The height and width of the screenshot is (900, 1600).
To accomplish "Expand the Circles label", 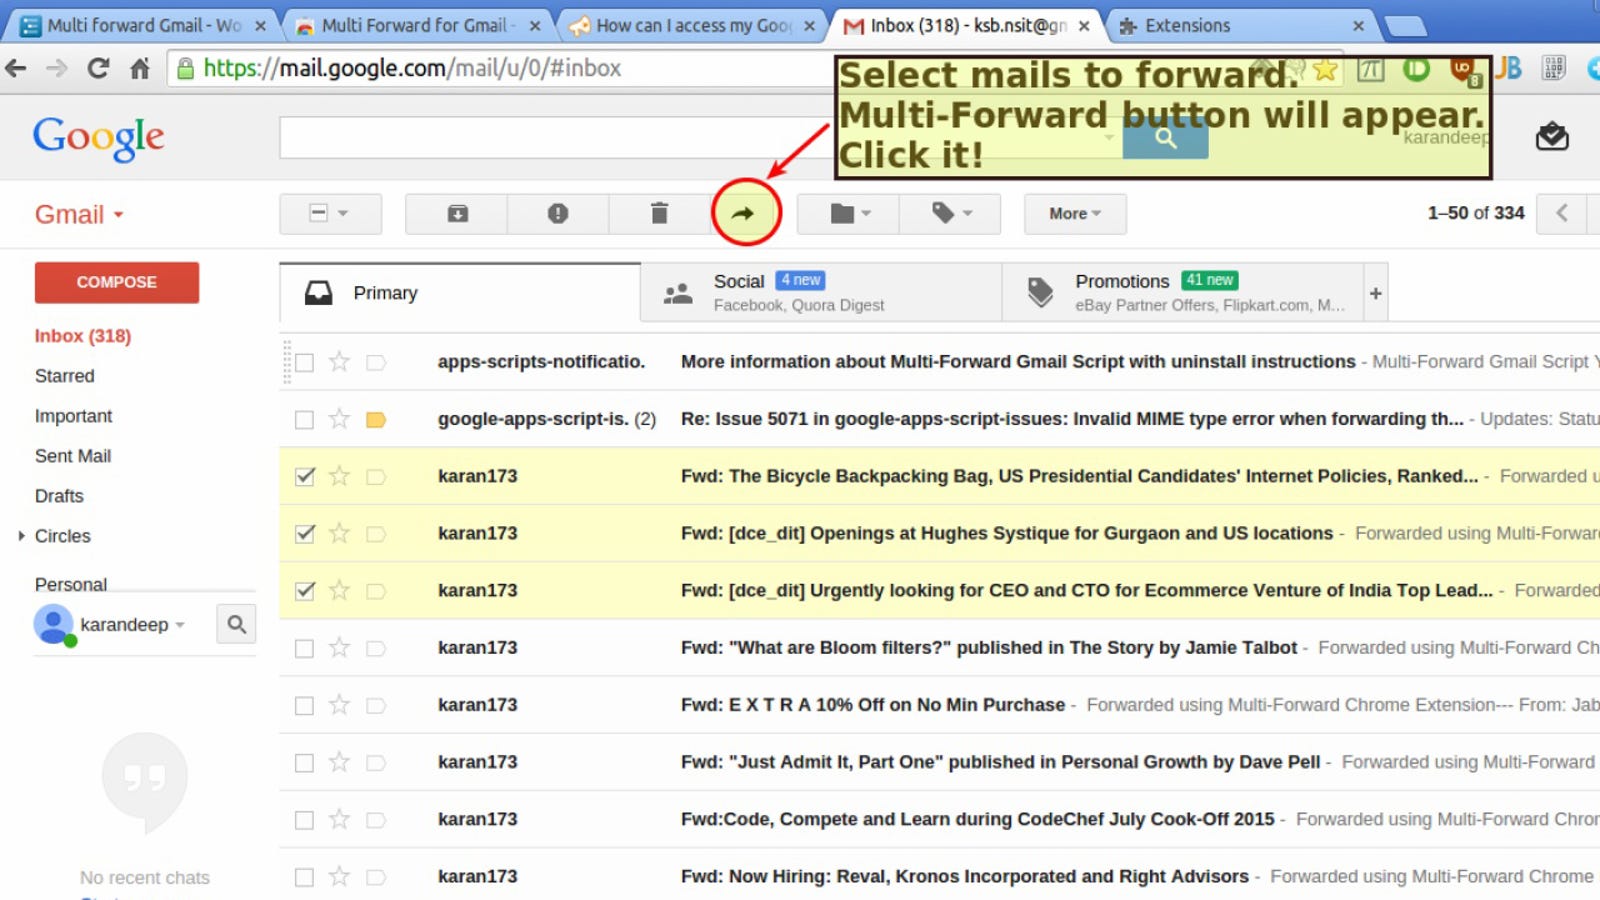I will click(21, 536).
